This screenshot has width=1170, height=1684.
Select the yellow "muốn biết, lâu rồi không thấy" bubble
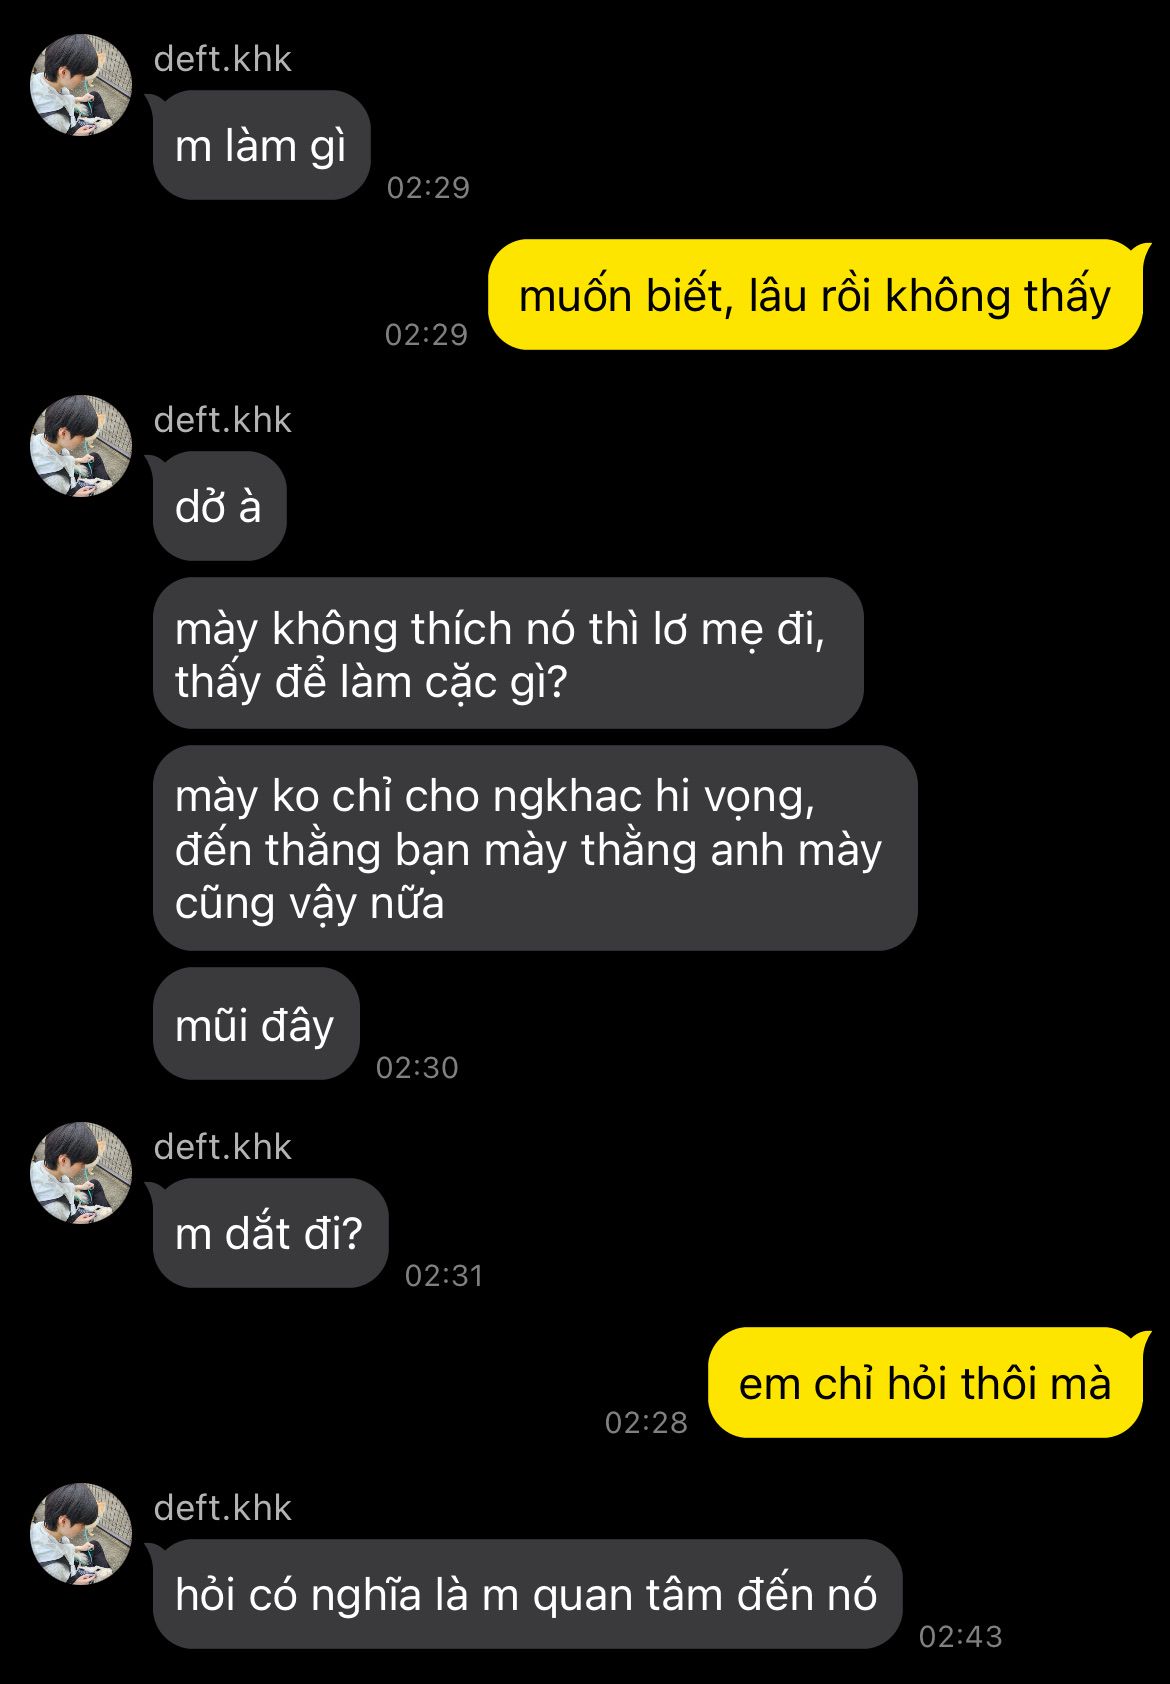pyautogui.click(x=815, y=295)
